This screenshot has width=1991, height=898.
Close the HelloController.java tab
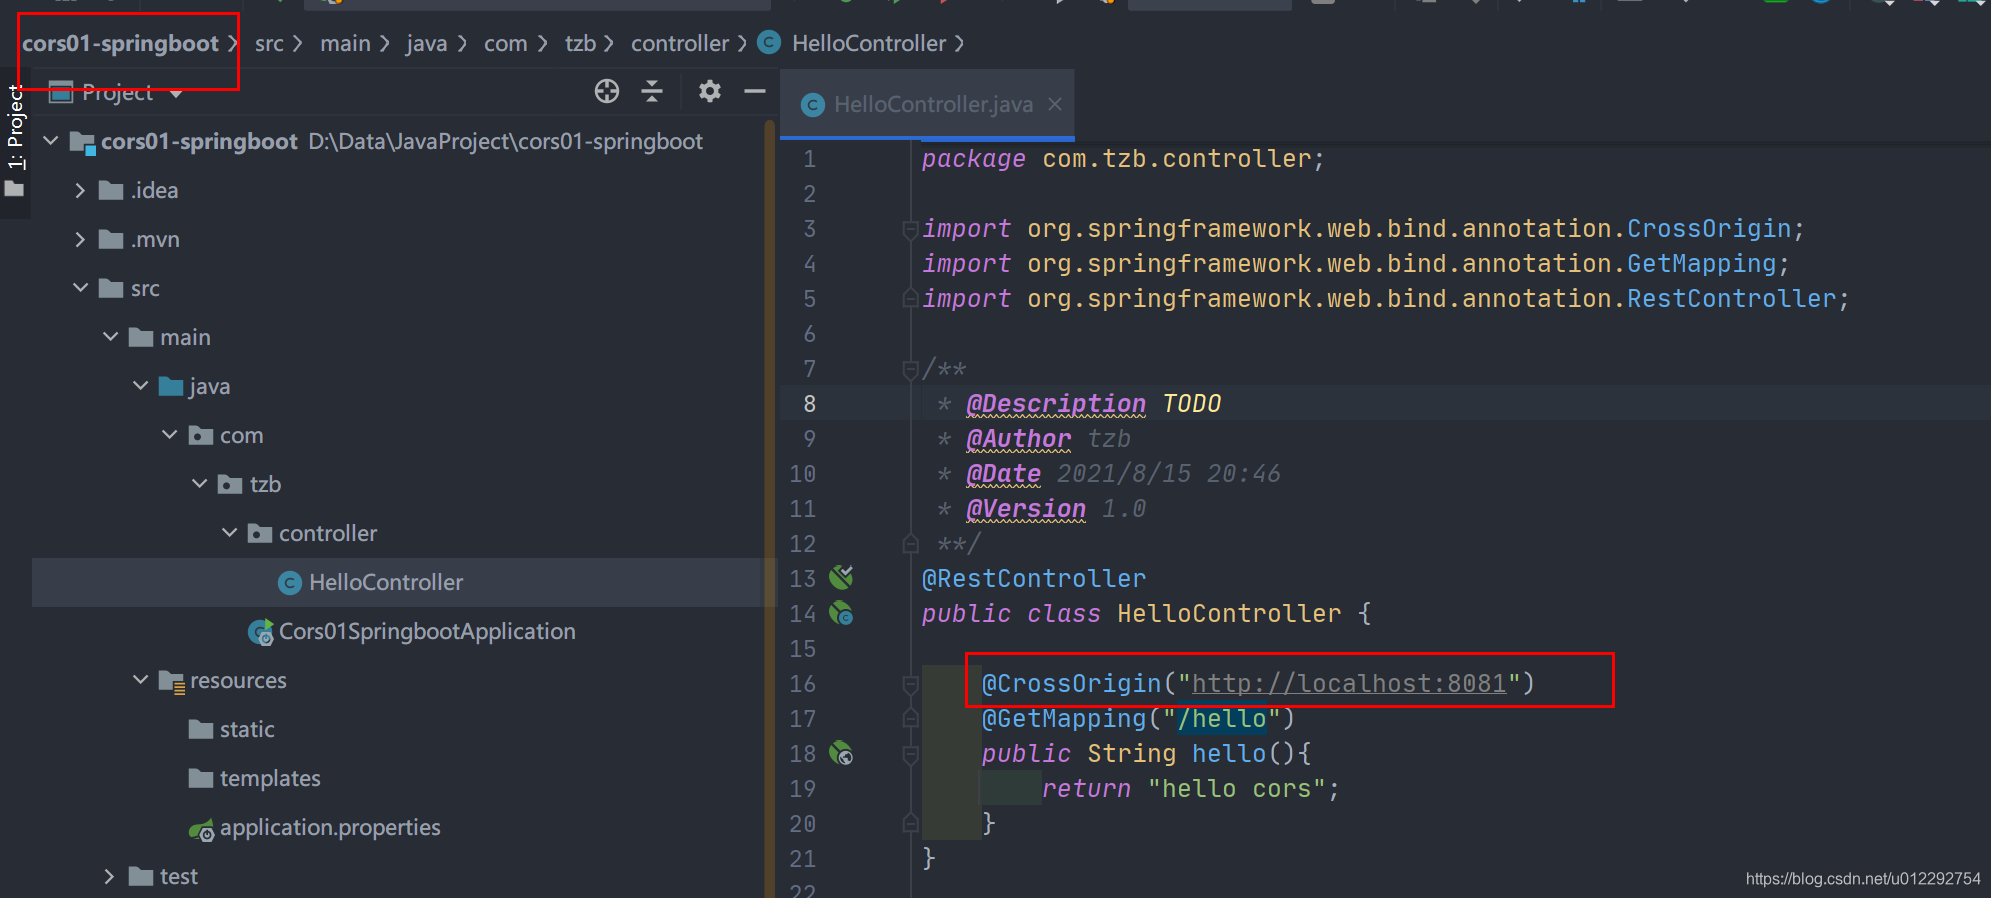pyautogui.click(x=1055, y=104)
